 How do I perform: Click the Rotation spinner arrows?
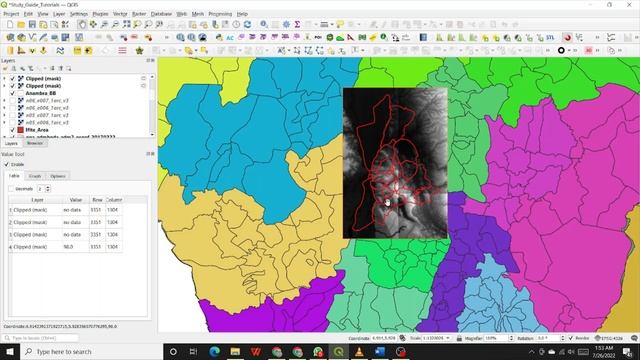[562, 338]
